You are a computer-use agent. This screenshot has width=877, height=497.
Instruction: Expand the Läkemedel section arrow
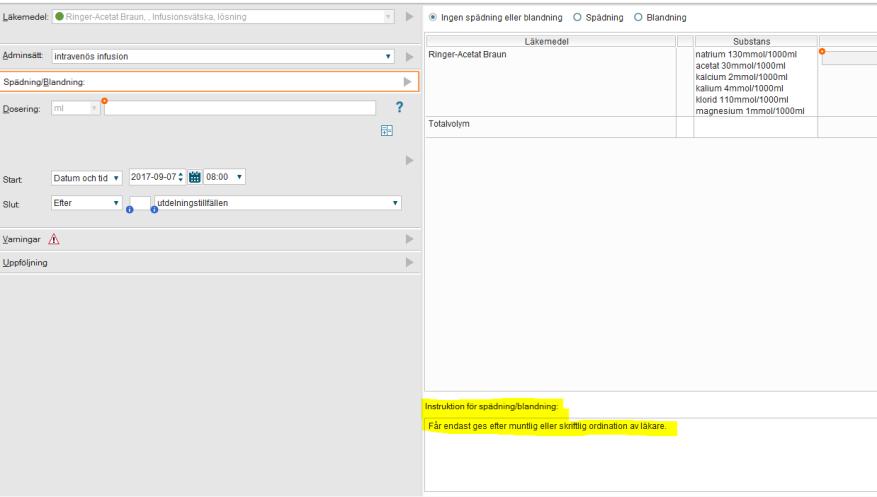[409, 17]
